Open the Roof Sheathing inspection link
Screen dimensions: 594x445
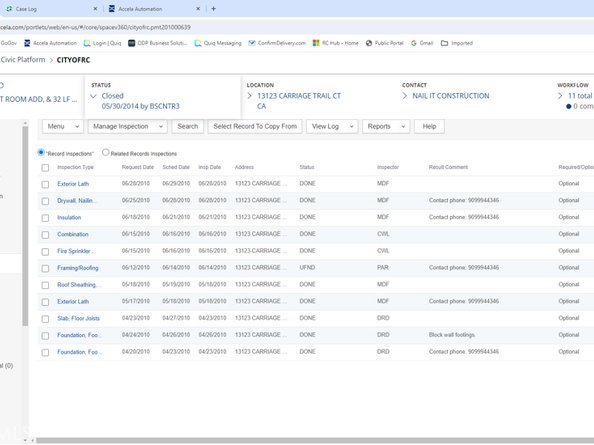pos(79,285)
